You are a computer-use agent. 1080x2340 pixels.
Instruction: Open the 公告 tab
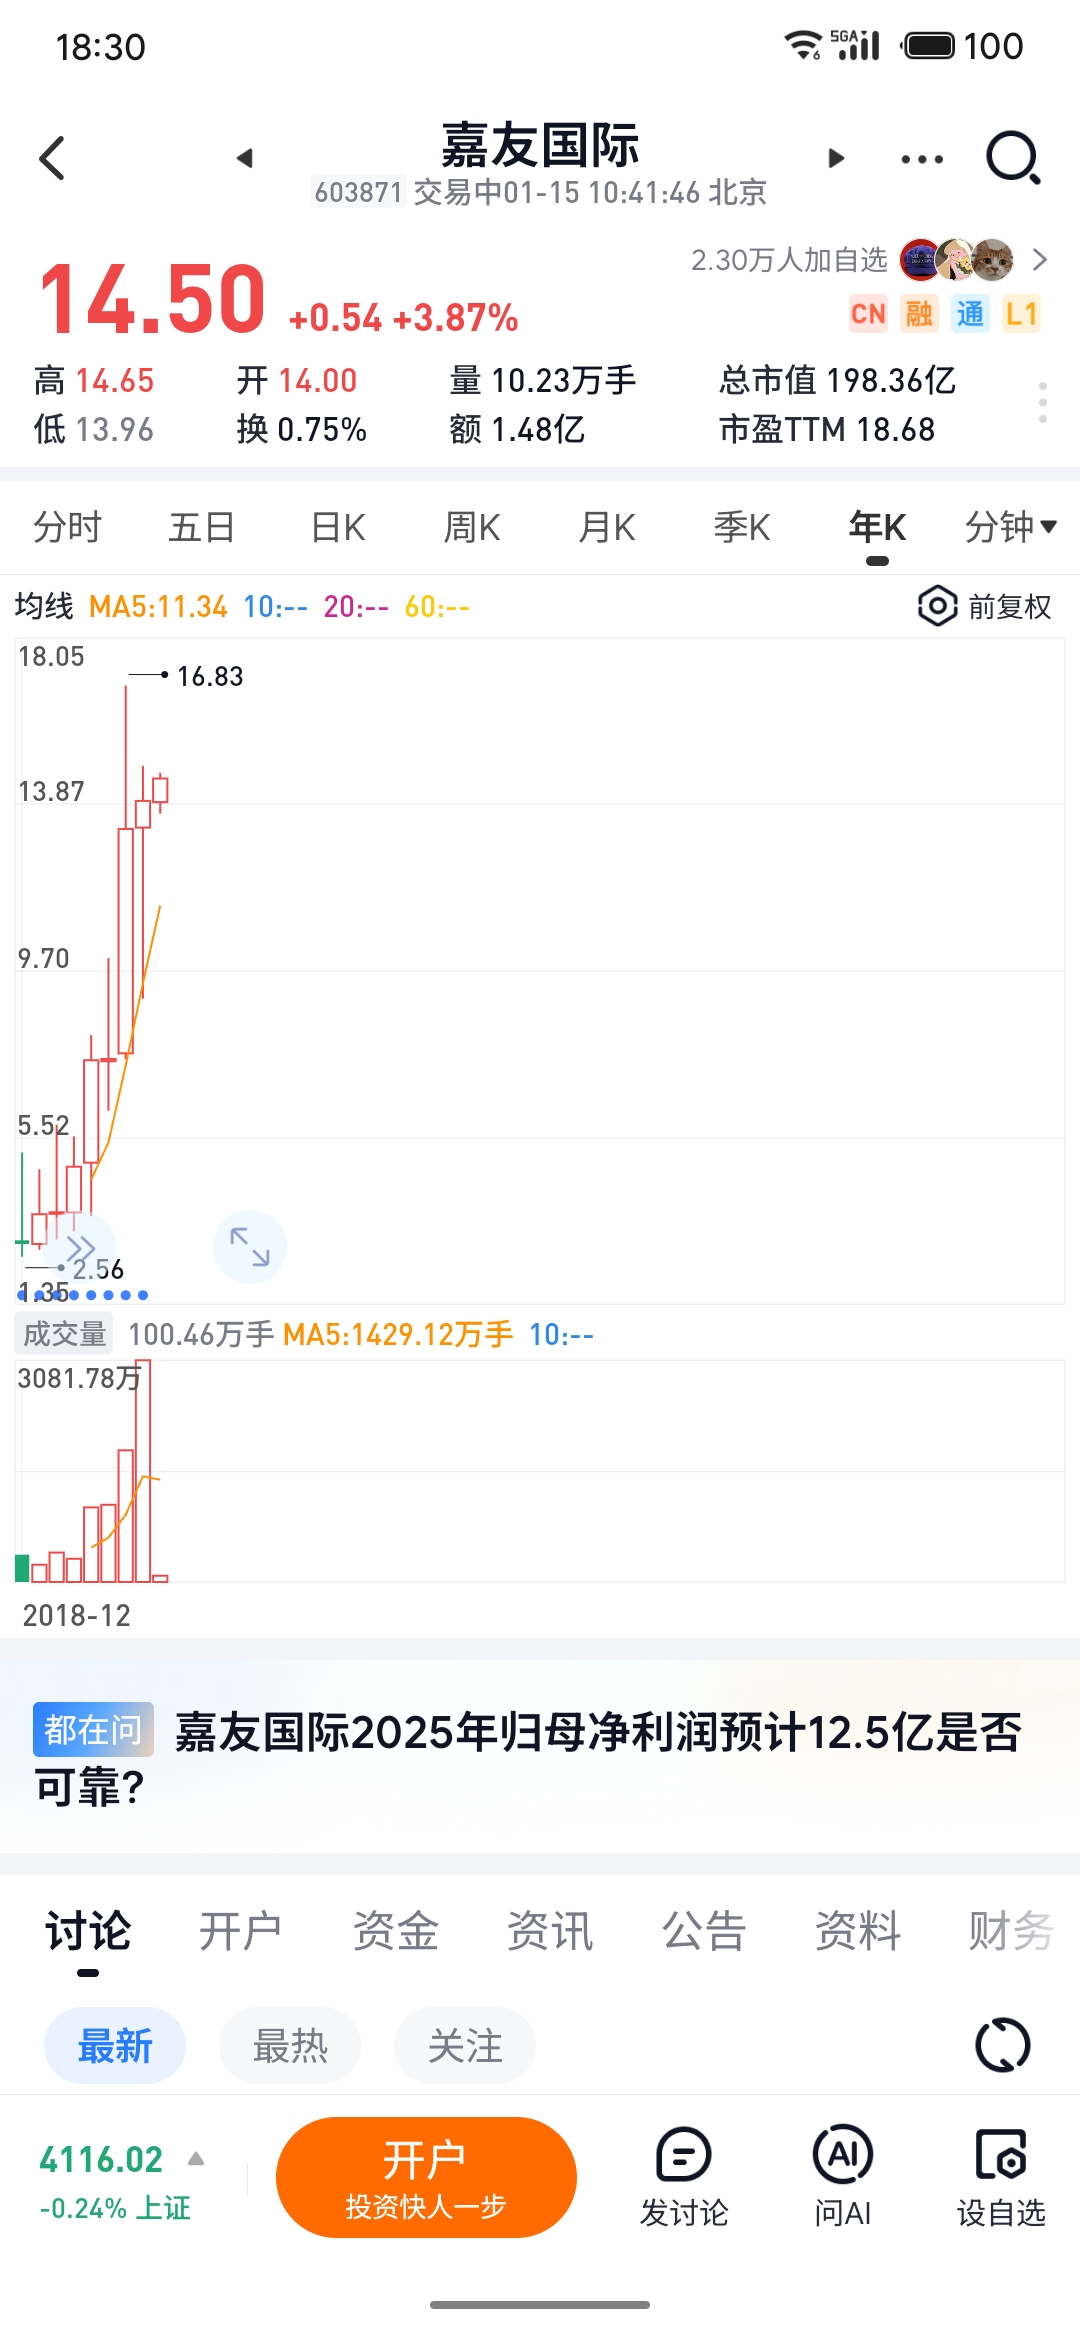(704, 1931)
